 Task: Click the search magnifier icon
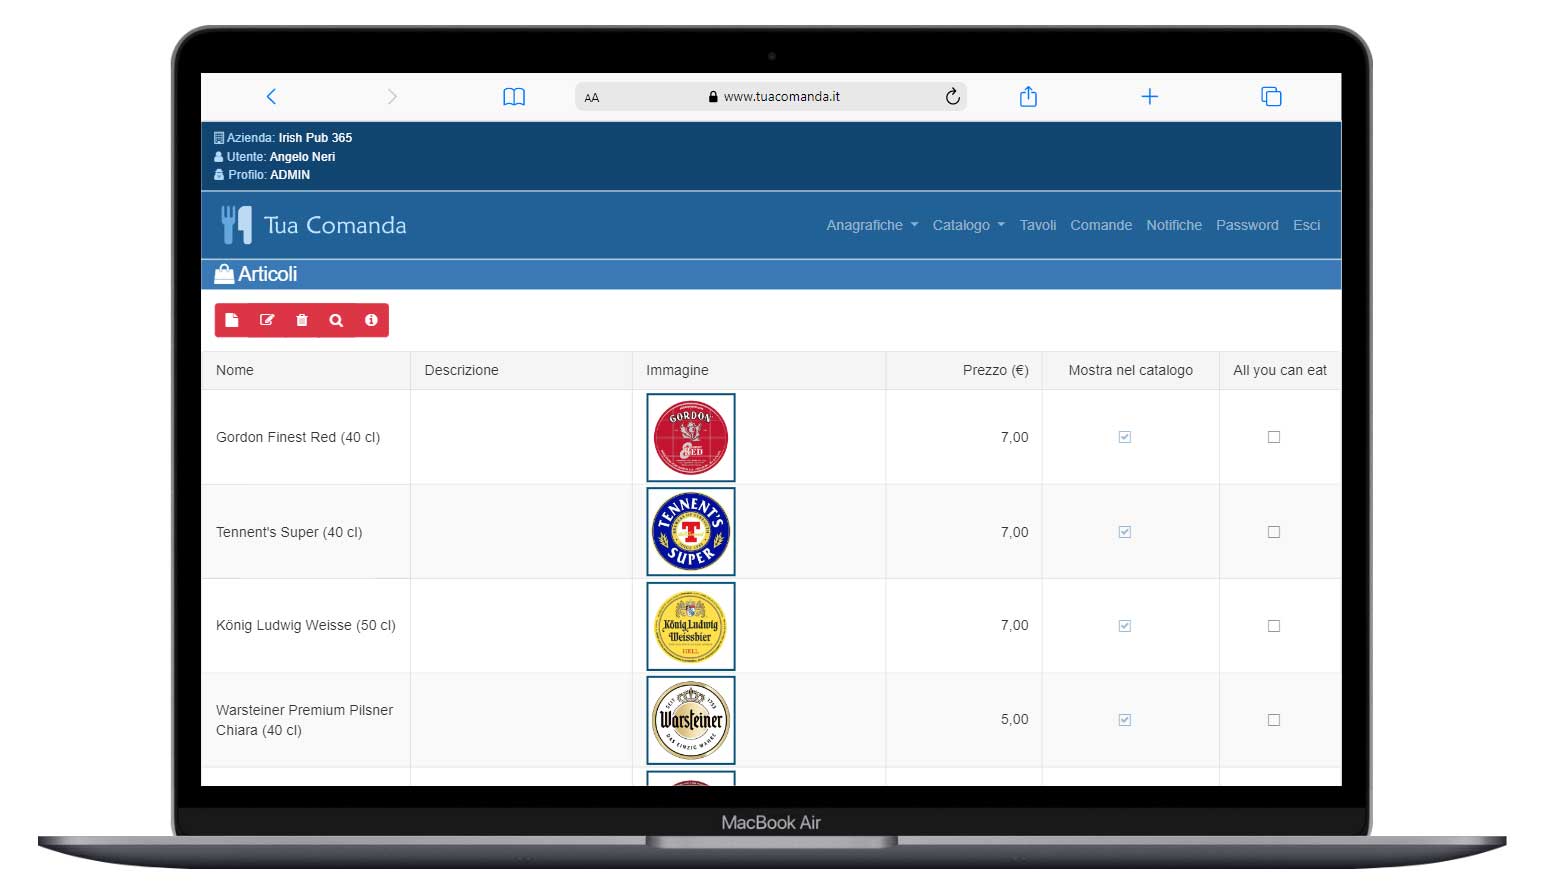pos(336,320)
